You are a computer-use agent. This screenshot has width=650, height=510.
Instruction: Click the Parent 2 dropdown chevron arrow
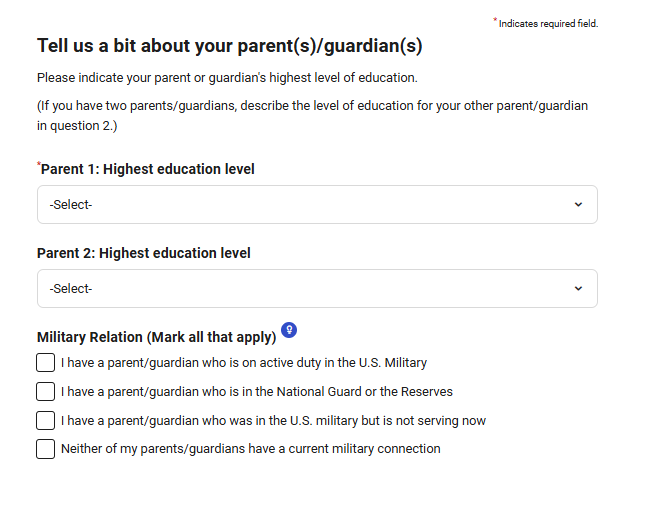pos(578,289)
